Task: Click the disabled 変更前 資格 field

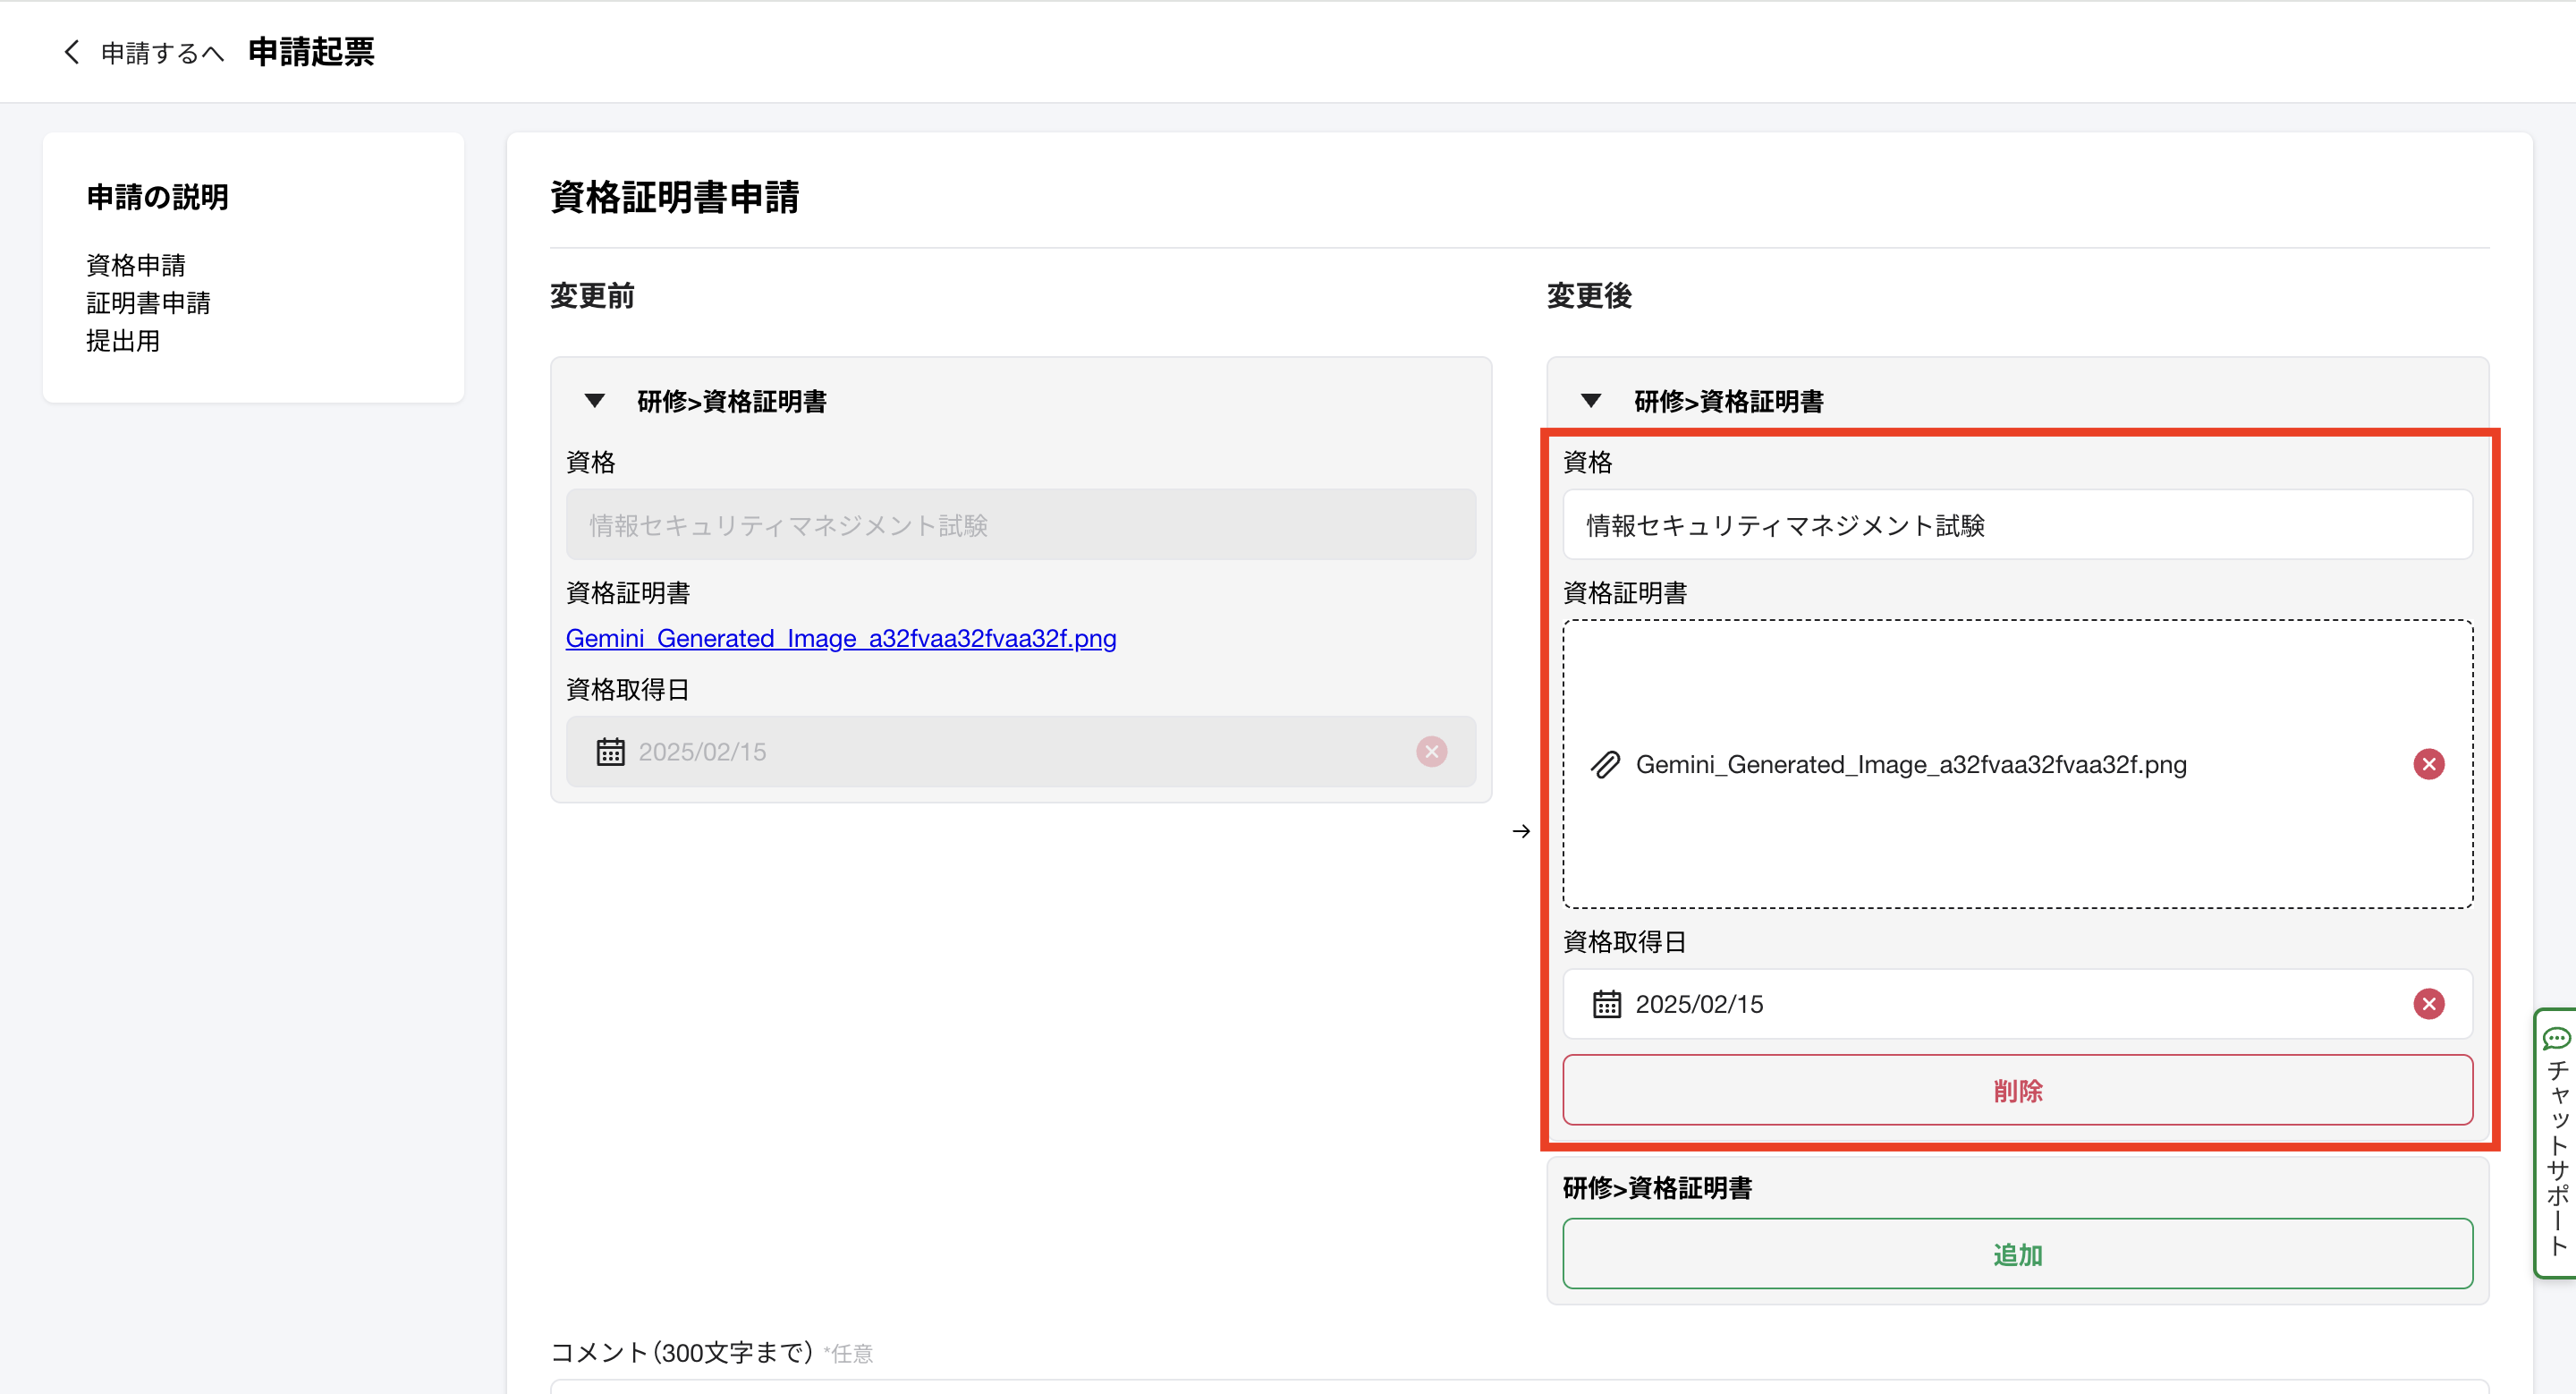Action: click(1020, 525)
